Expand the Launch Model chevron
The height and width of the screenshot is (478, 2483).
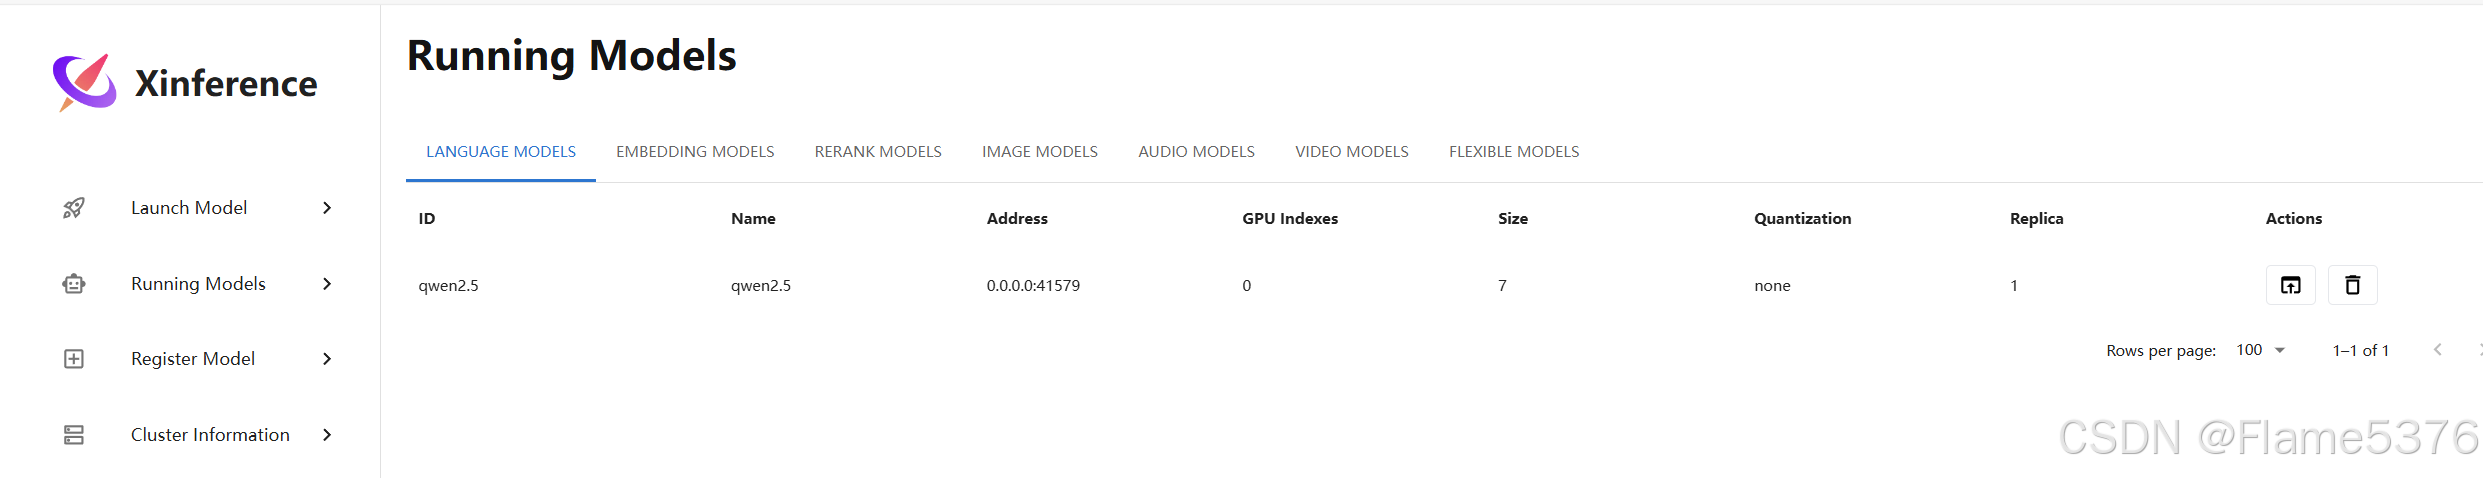click(327, 208)
